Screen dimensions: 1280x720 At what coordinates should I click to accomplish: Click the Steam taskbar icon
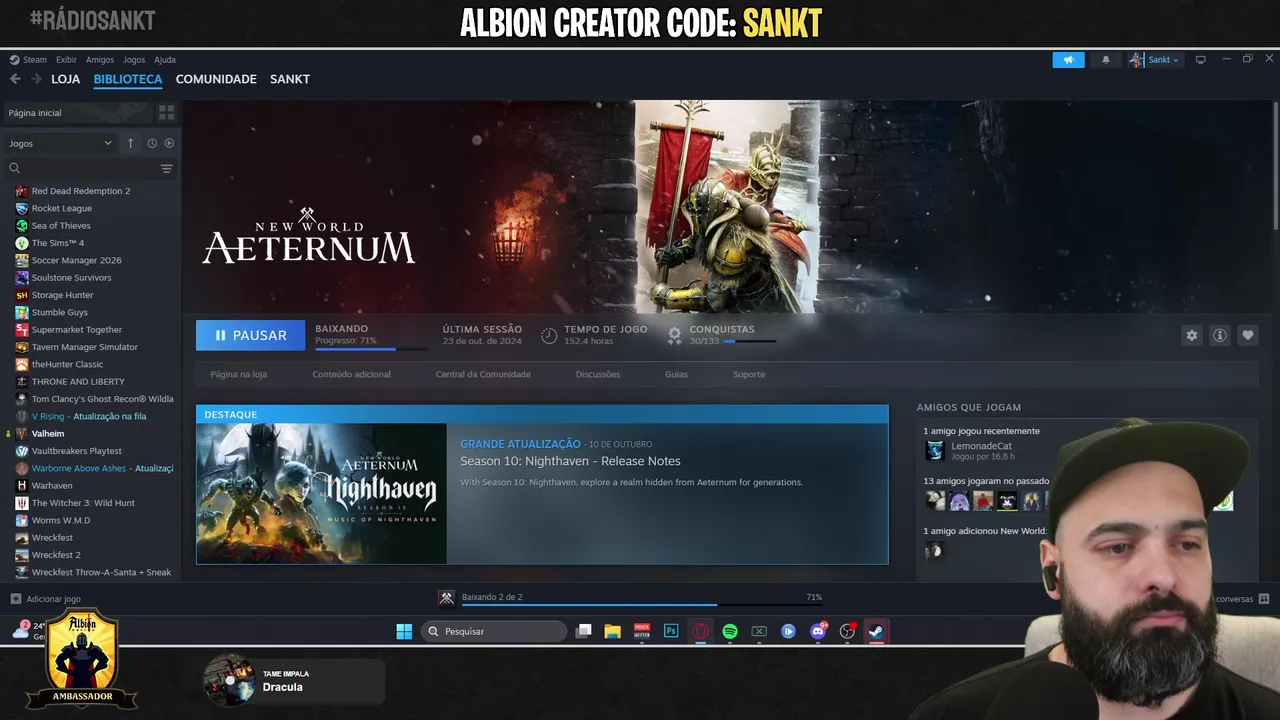pyautogui.click(x=876, y=631)
